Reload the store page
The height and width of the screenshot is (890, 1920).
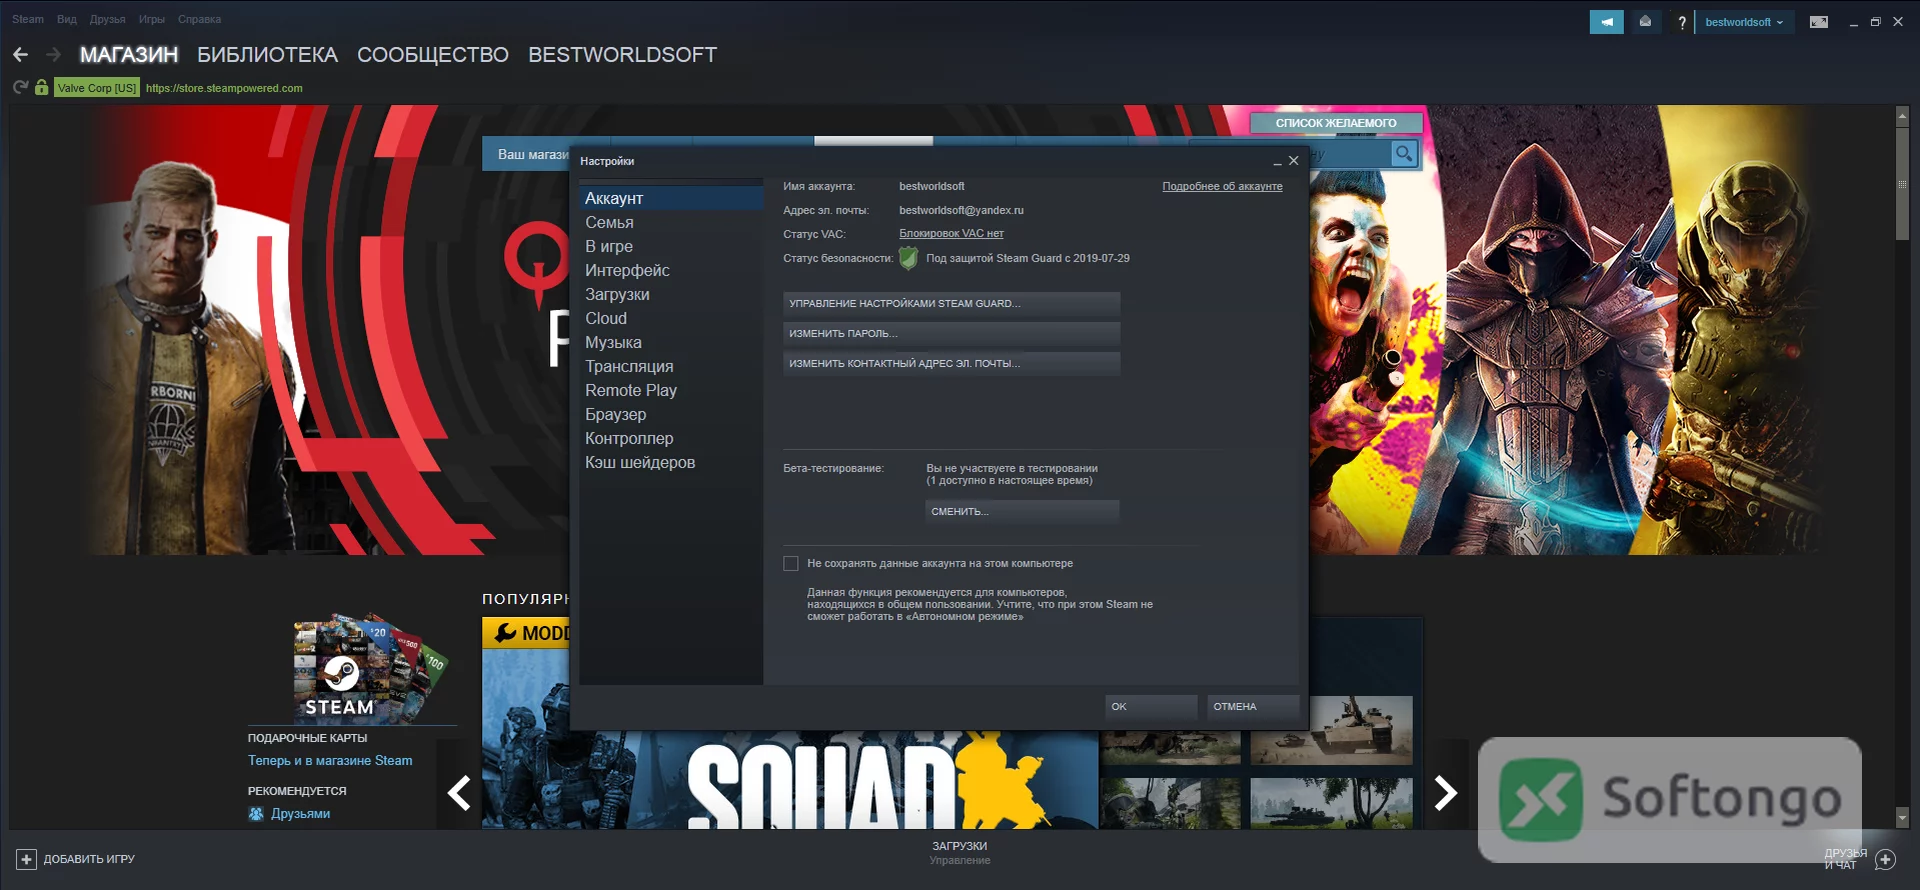(x=20, y=88)
